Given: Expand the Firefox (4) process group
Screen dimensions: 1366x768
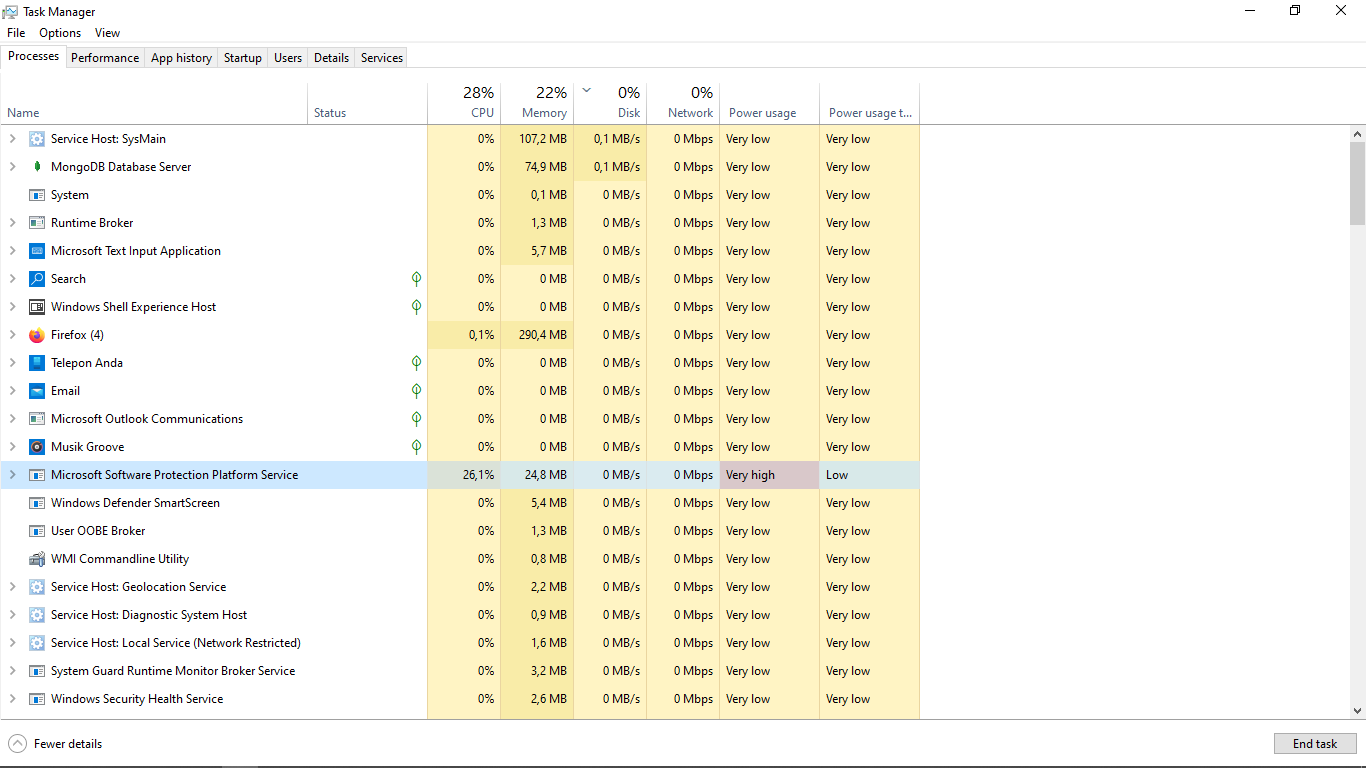Looking at the screenshot, I should [x=13, y=335].
